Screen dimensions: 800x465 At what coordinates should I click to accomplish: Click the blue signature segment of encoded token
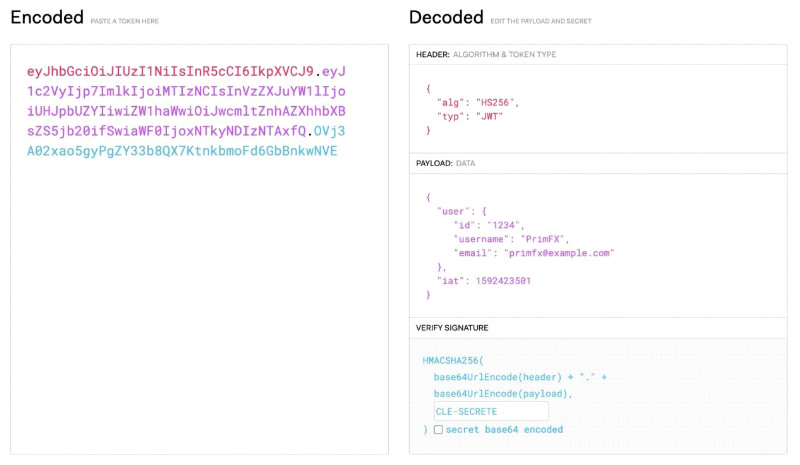pyautogui.click(x=182, y=151)
